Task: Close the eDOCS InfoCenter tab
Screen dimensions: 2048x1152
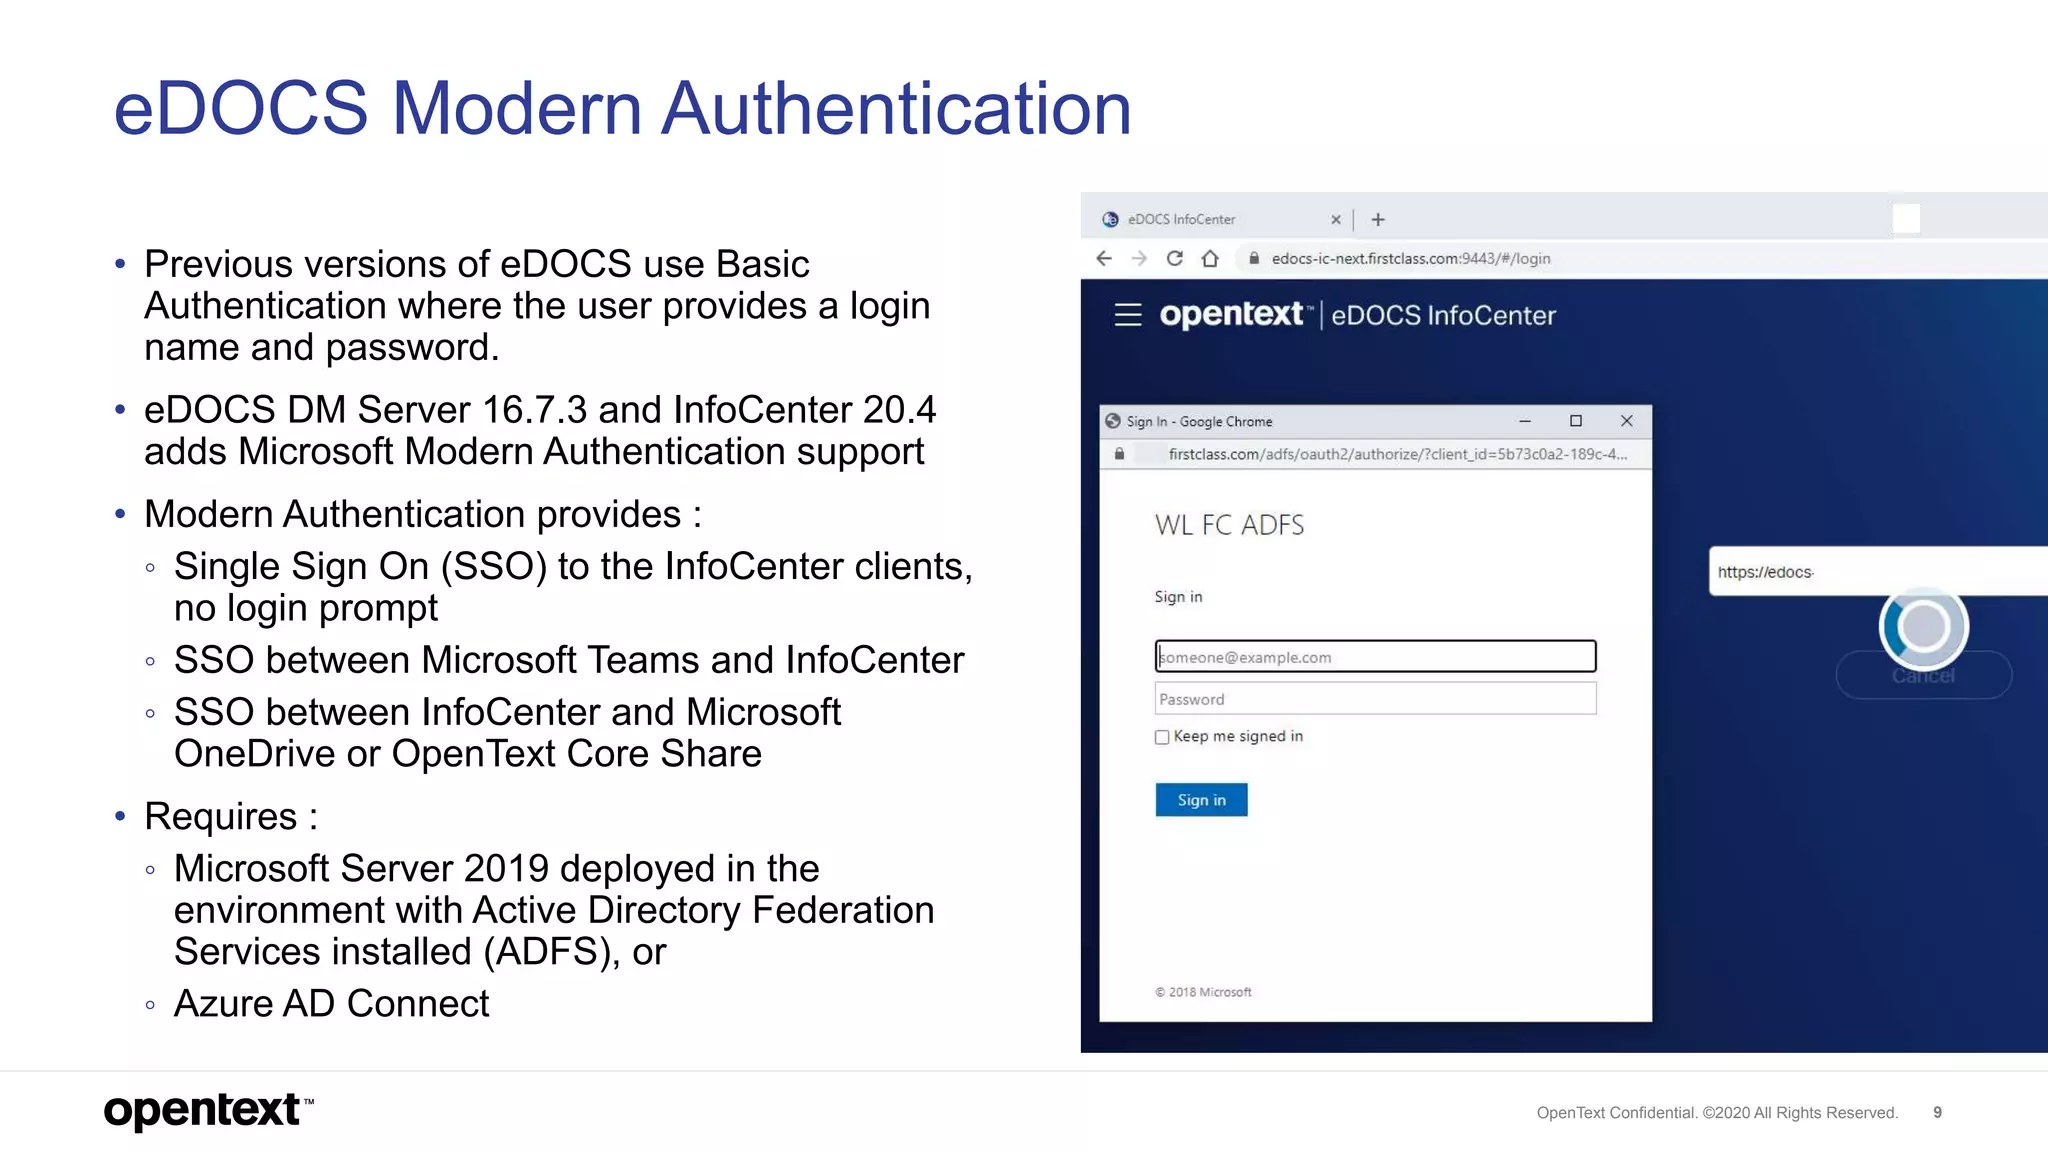Action: (1336, 219)
